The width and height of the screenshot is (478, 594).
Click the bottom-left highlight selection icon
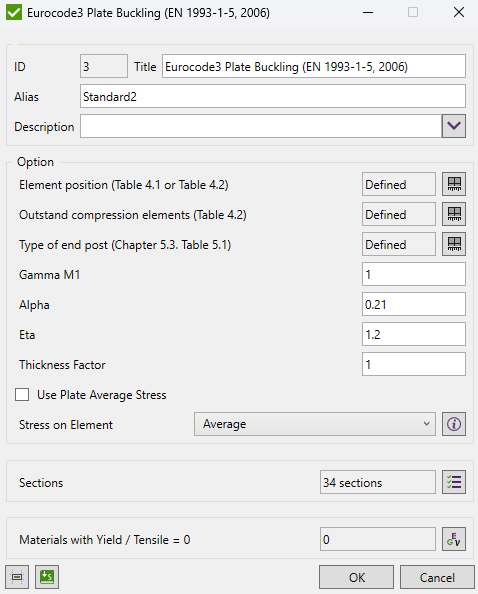17,577
